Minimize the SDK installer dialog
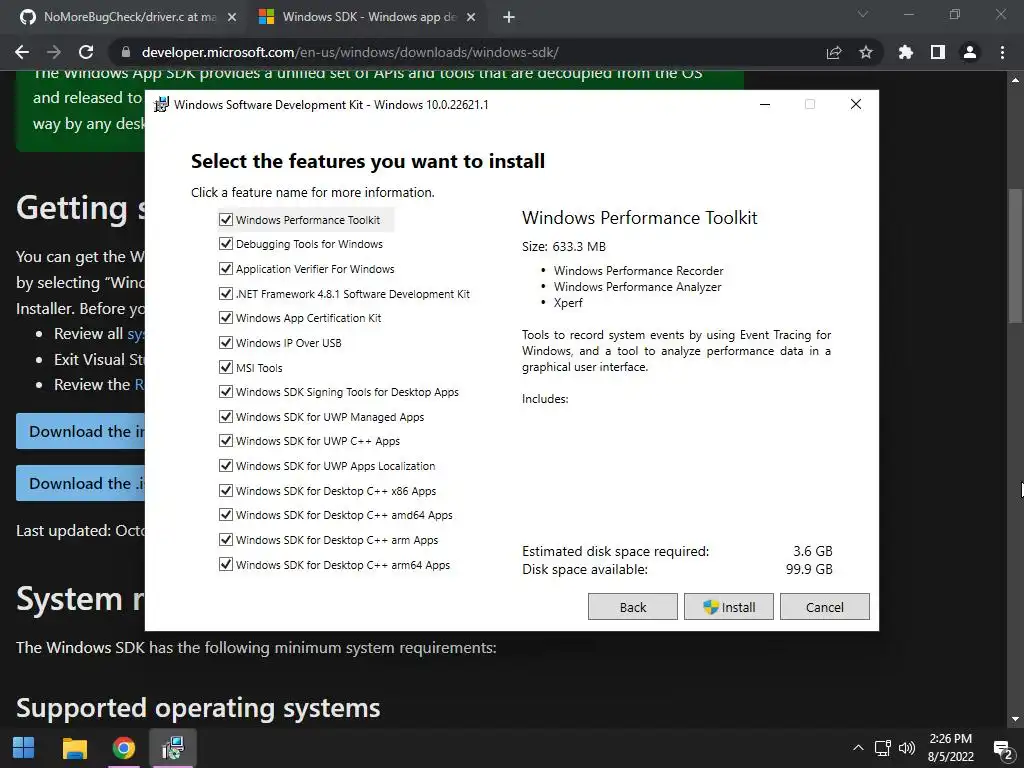This screenshot has height=768, width=1024. click(765, 104)
